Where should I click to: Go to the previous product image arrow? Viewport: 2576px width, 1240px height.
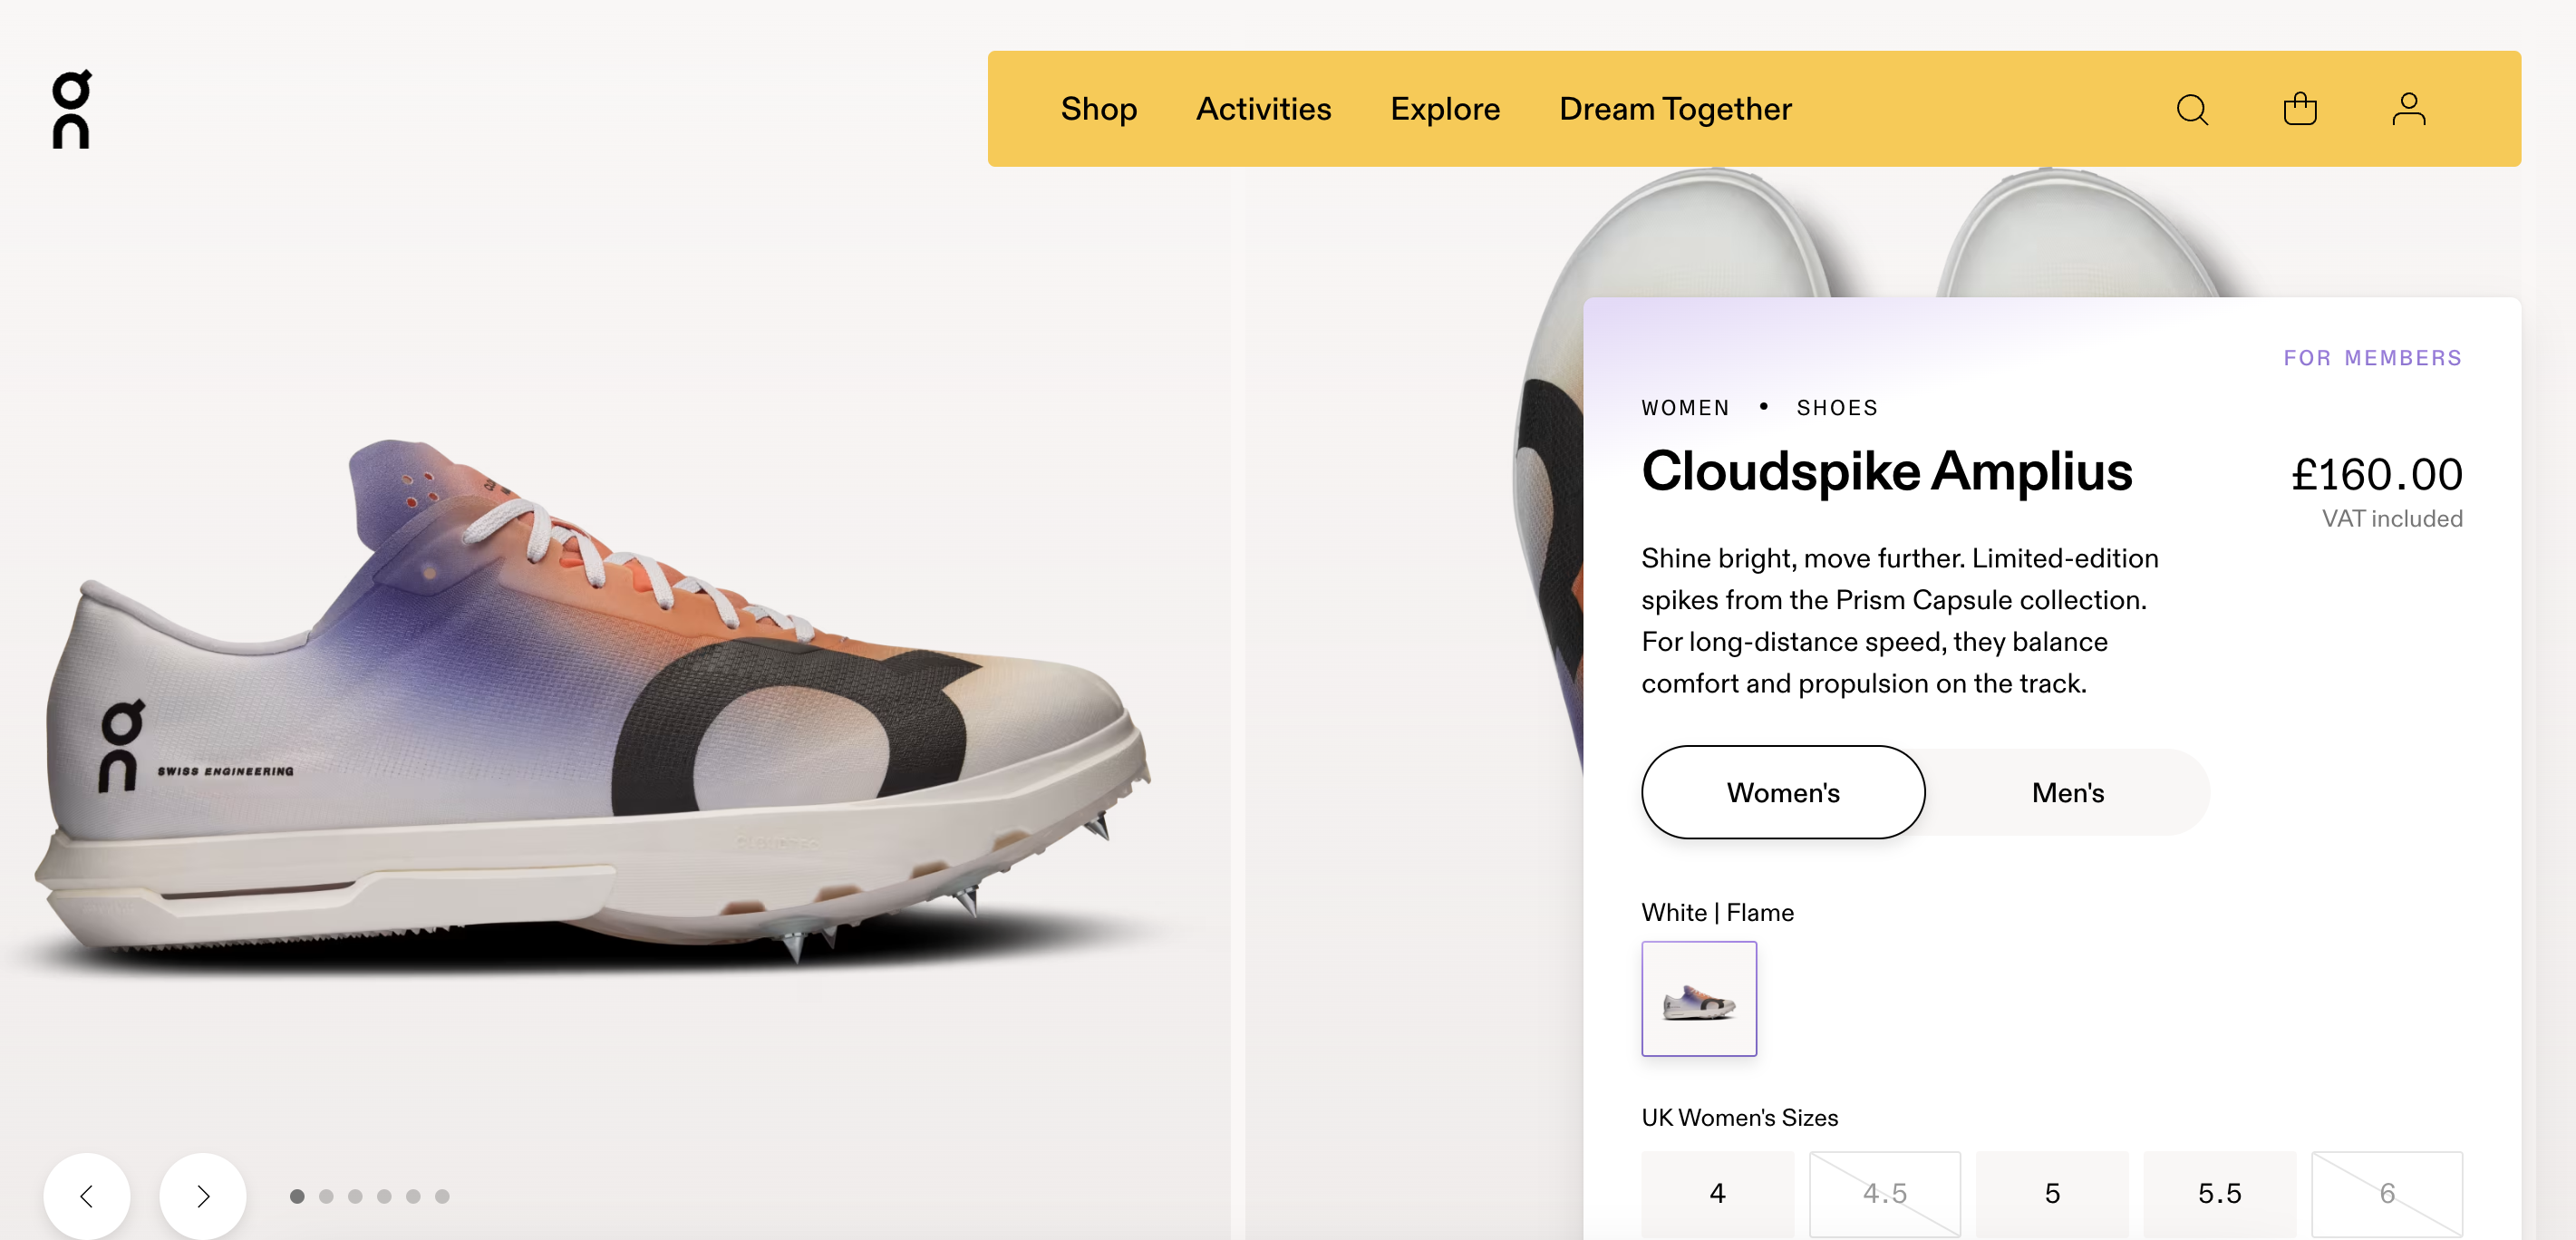(87, 1196)
